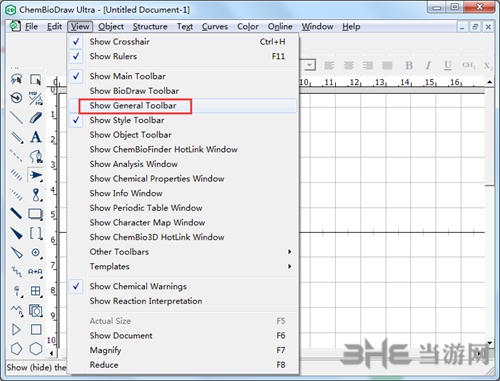The height and width of the screenshot is (381, 500).
Task: Activate the Eraser tool
Action: pos(35,117)
